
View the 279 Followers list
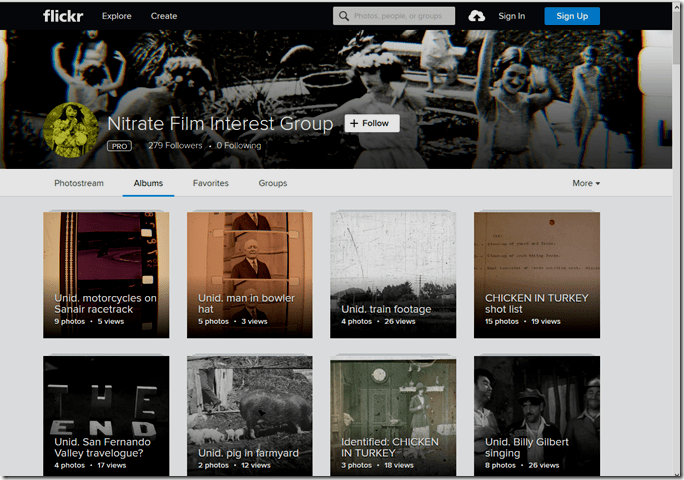coord(175,145)
